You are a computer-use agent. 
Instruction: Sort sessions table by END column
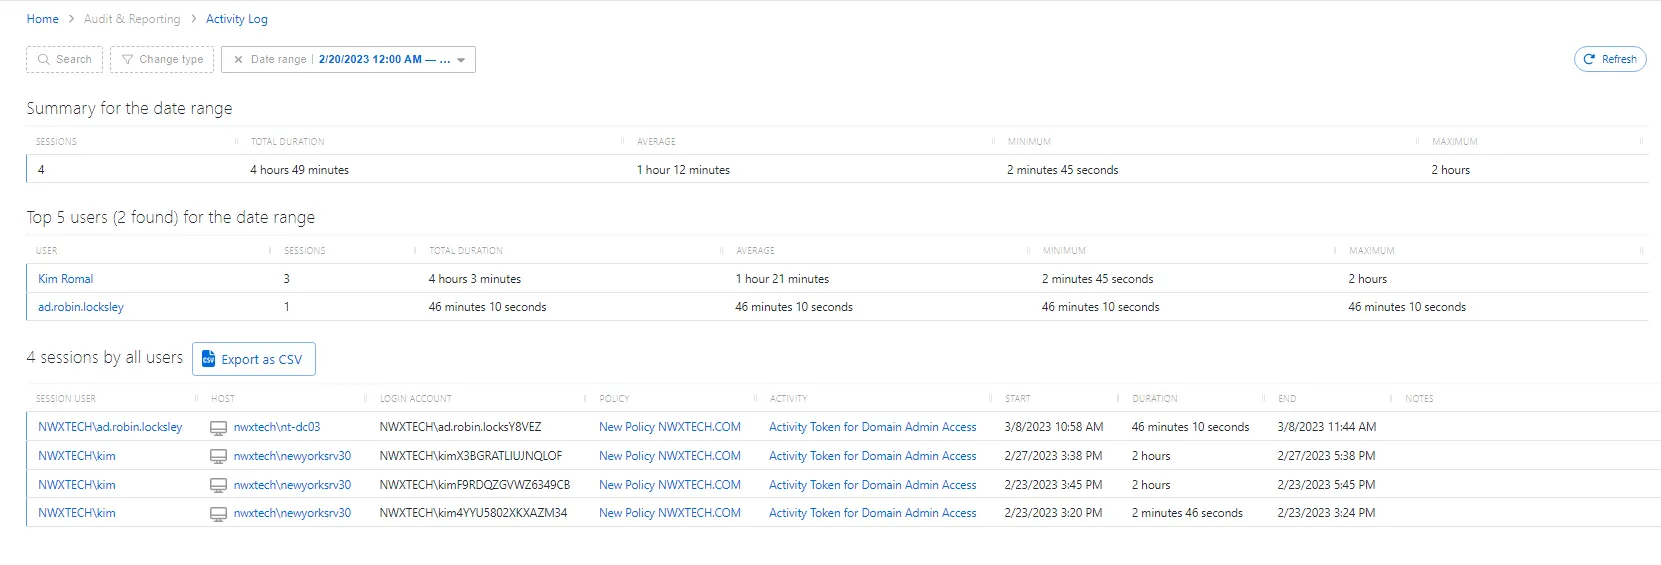click(1287, 399)
